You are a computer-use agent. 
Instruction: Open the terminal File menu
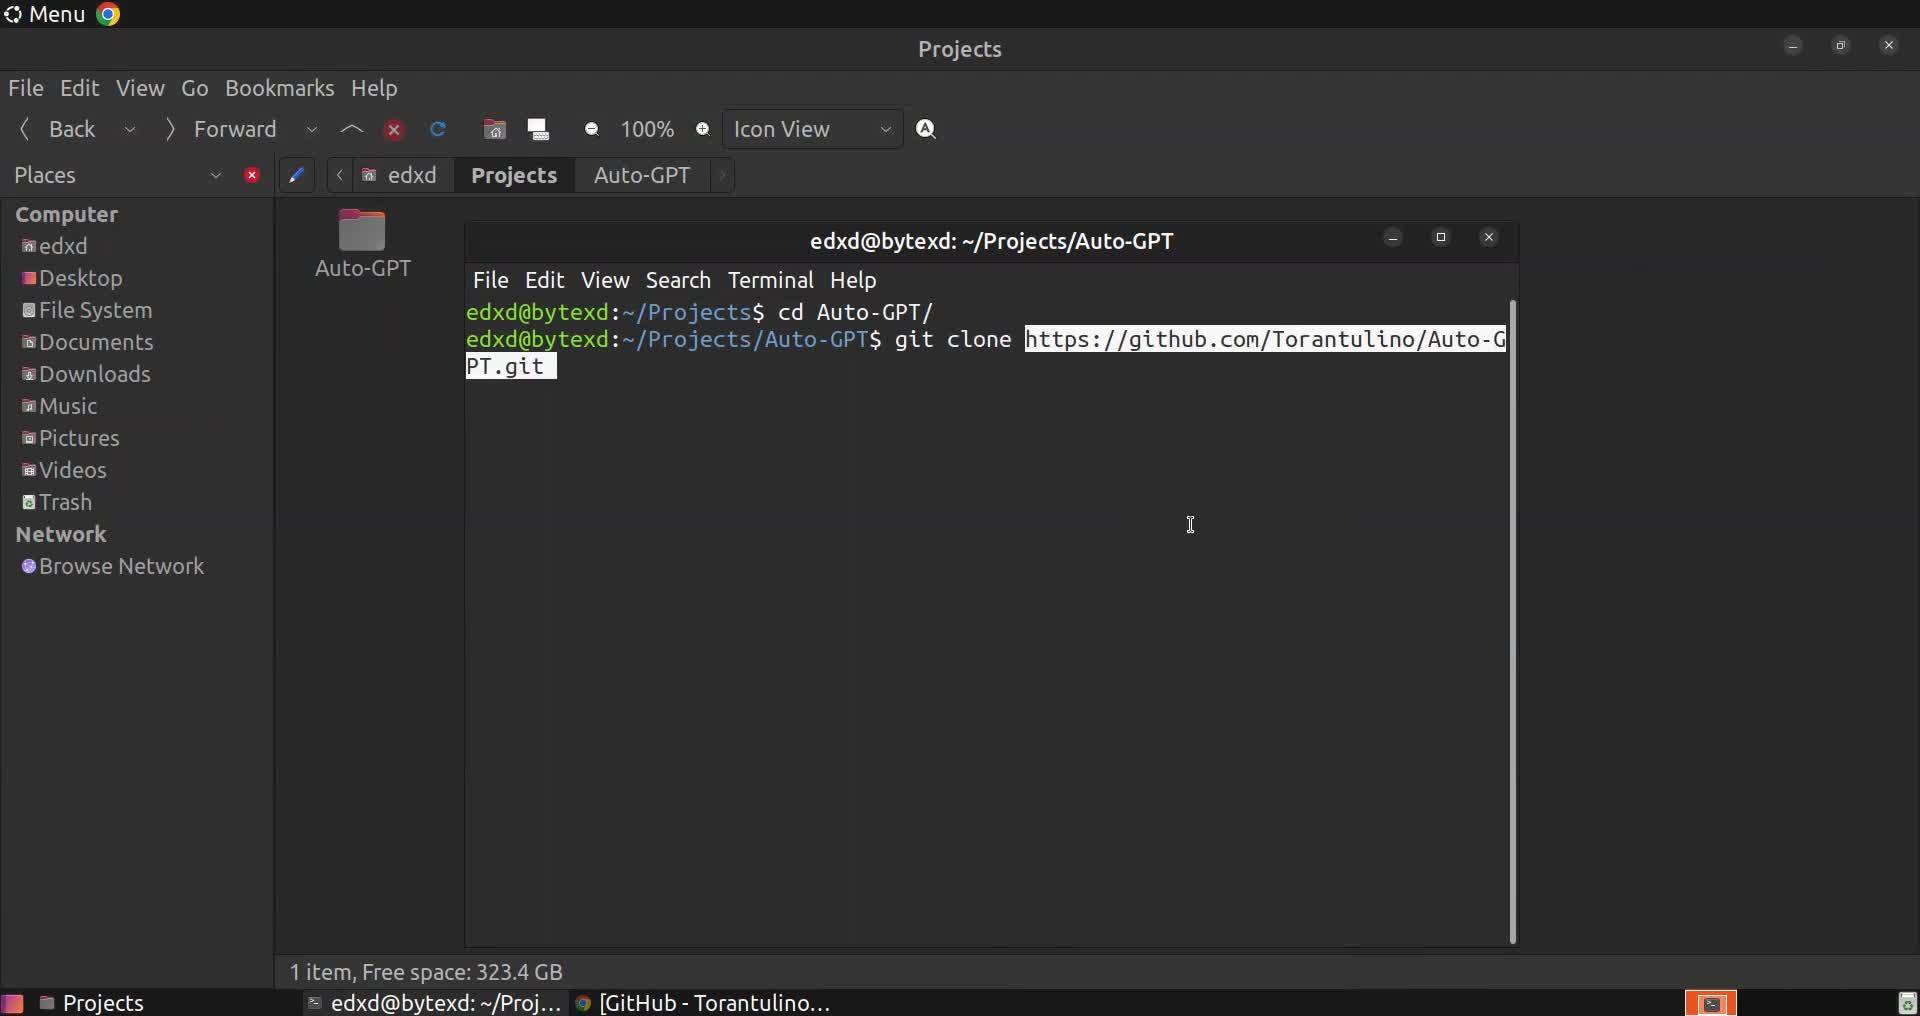tap(491, 280)
